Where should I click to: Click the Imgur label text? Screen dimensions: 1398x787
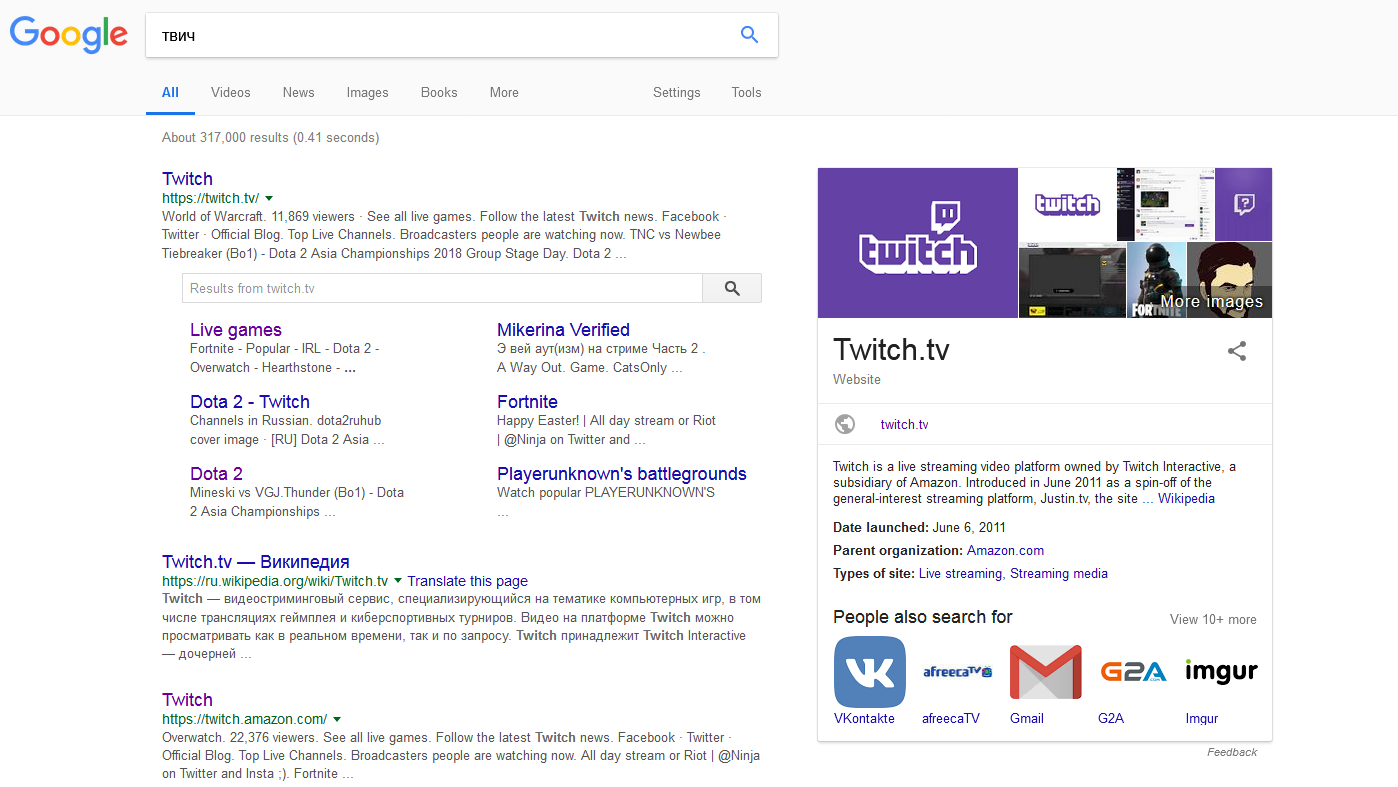coord(1202,718)
